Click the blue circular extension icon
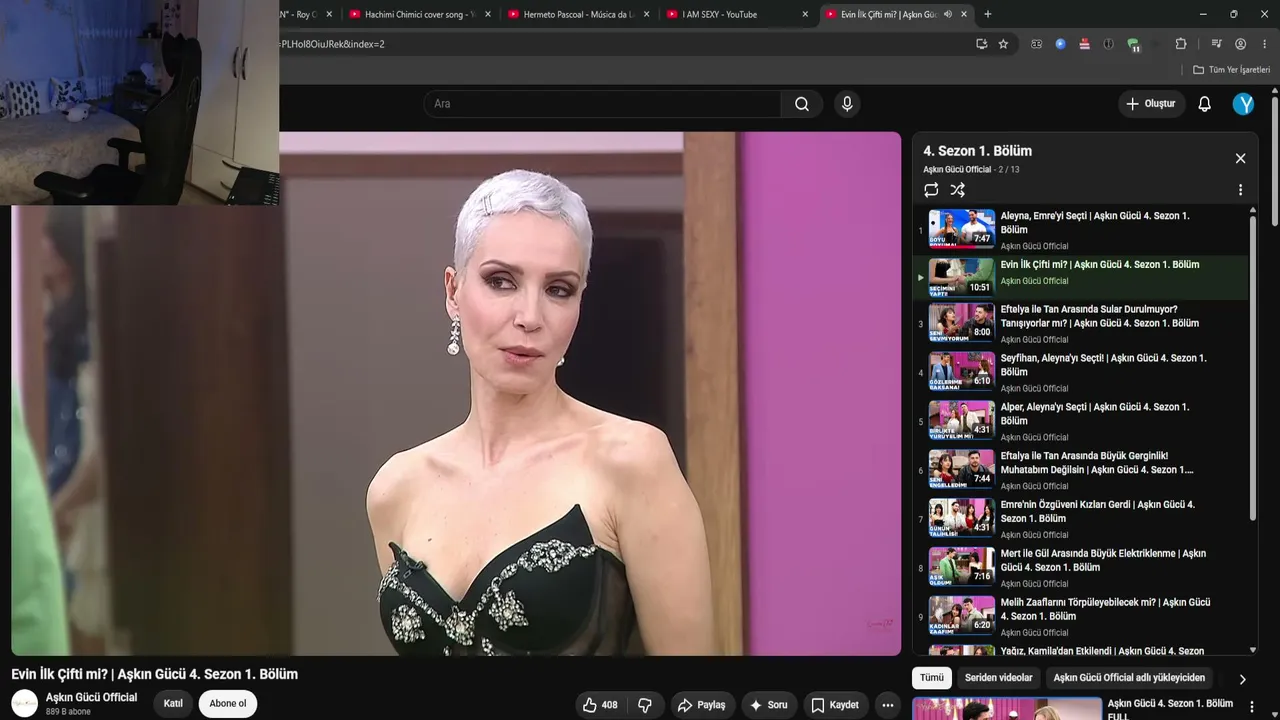 1060,44
